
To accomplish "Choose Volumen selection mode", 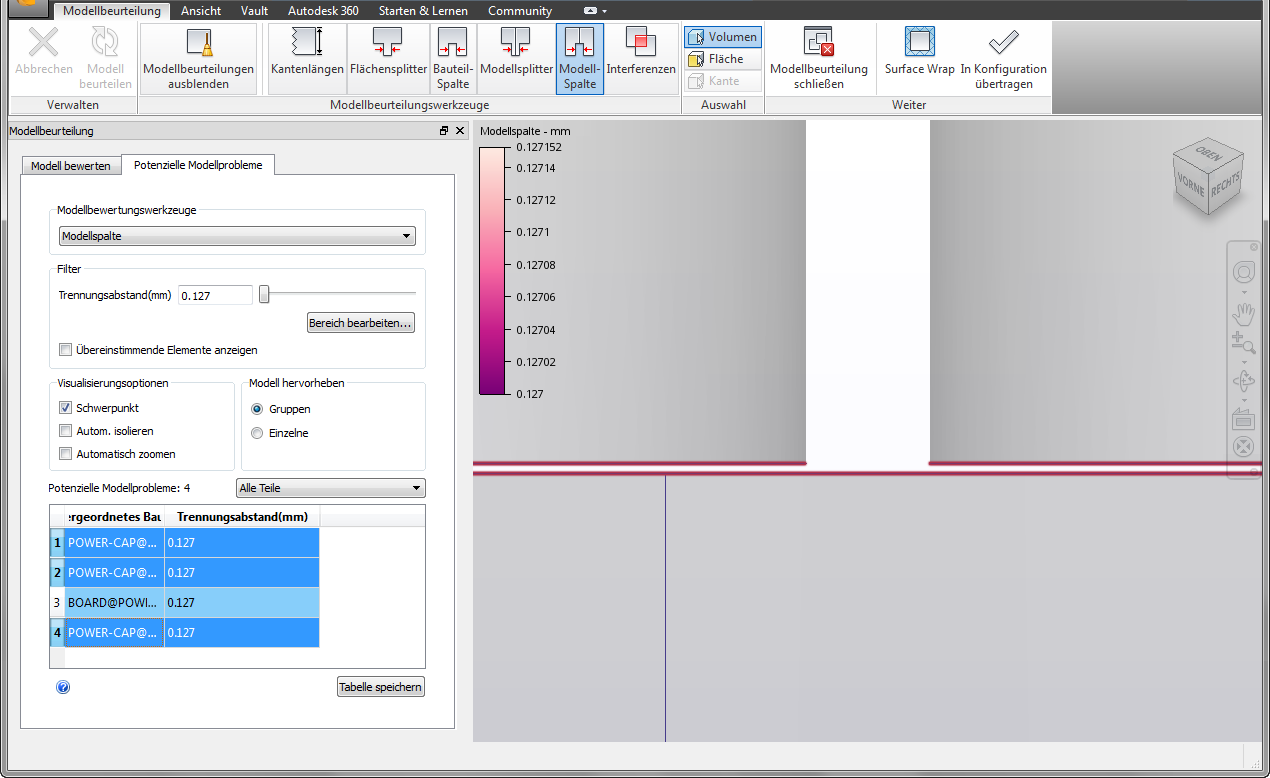I will click(723, 37).
